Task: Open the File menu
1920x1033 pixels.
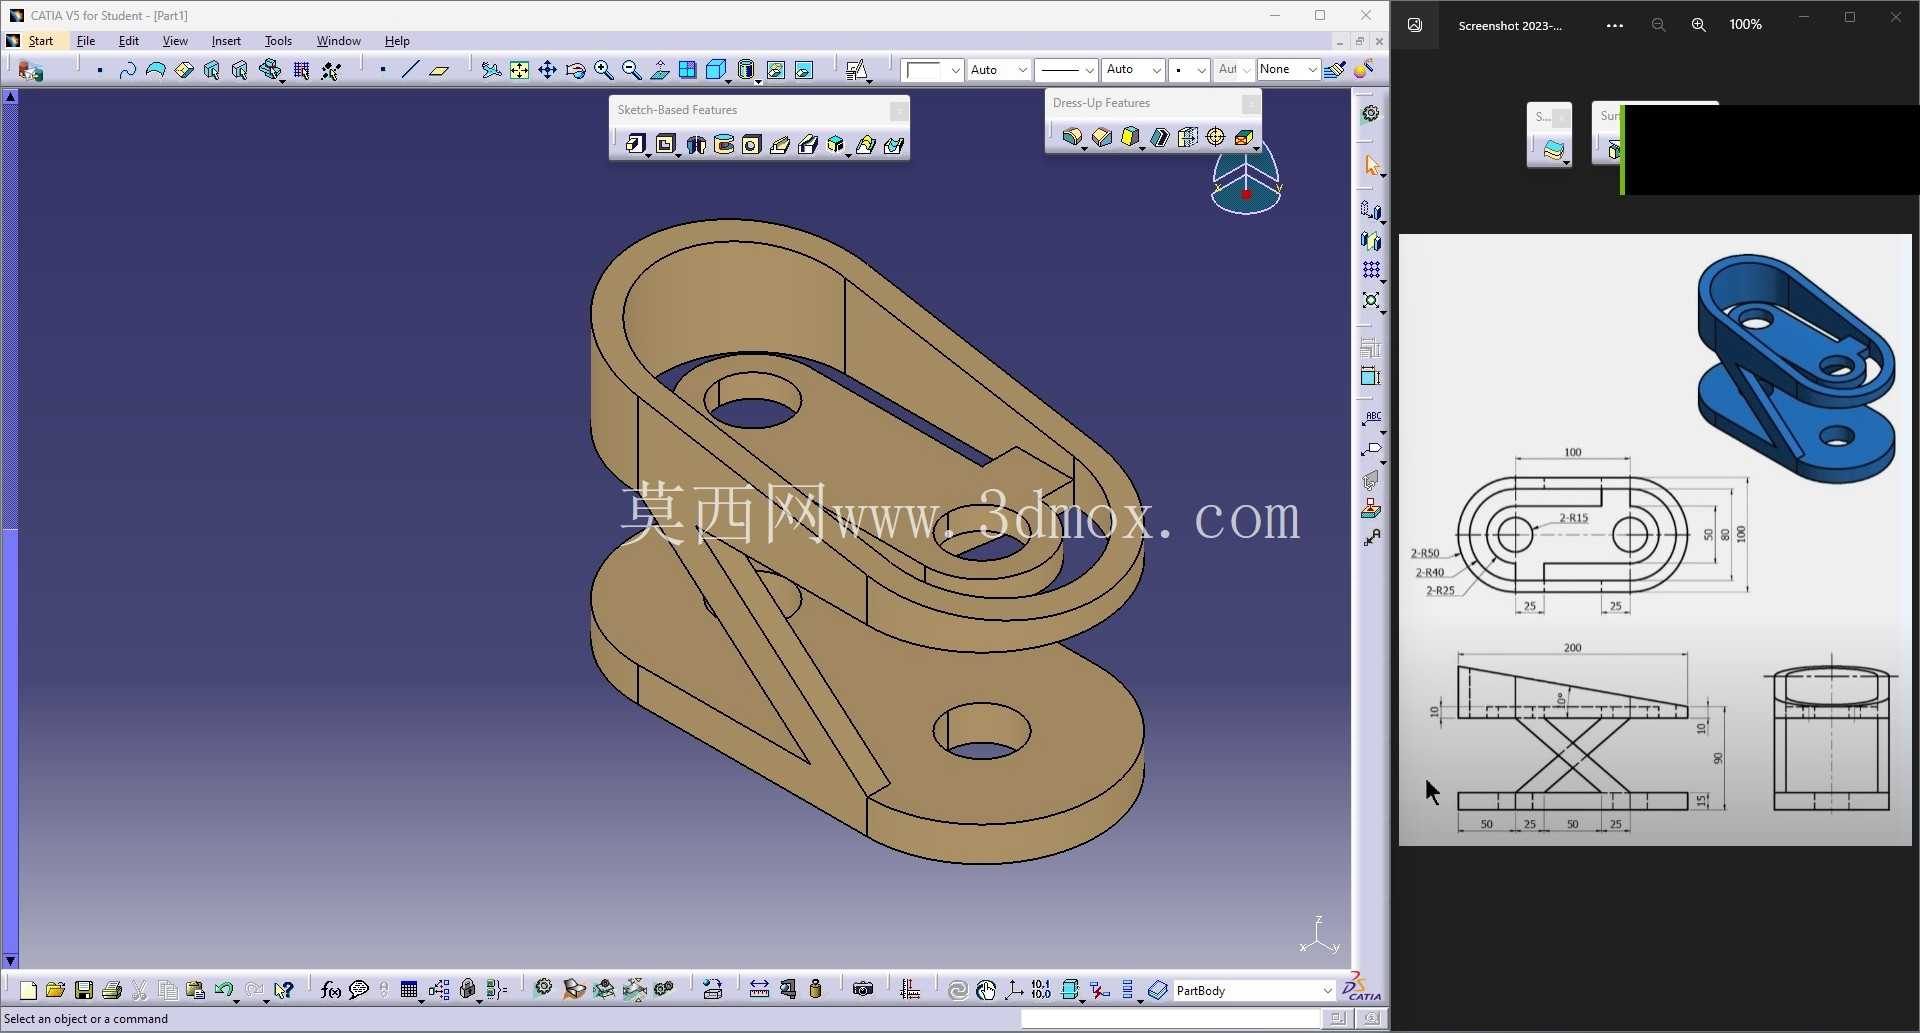Action: pyautogui.click(x=86, y=41)
